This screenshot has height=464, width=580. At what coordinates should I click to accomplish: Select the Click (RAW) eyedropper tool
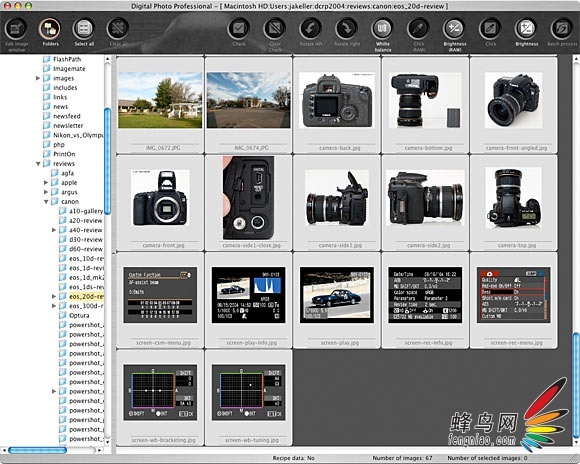pyautogui.click(x=418, y=28)
